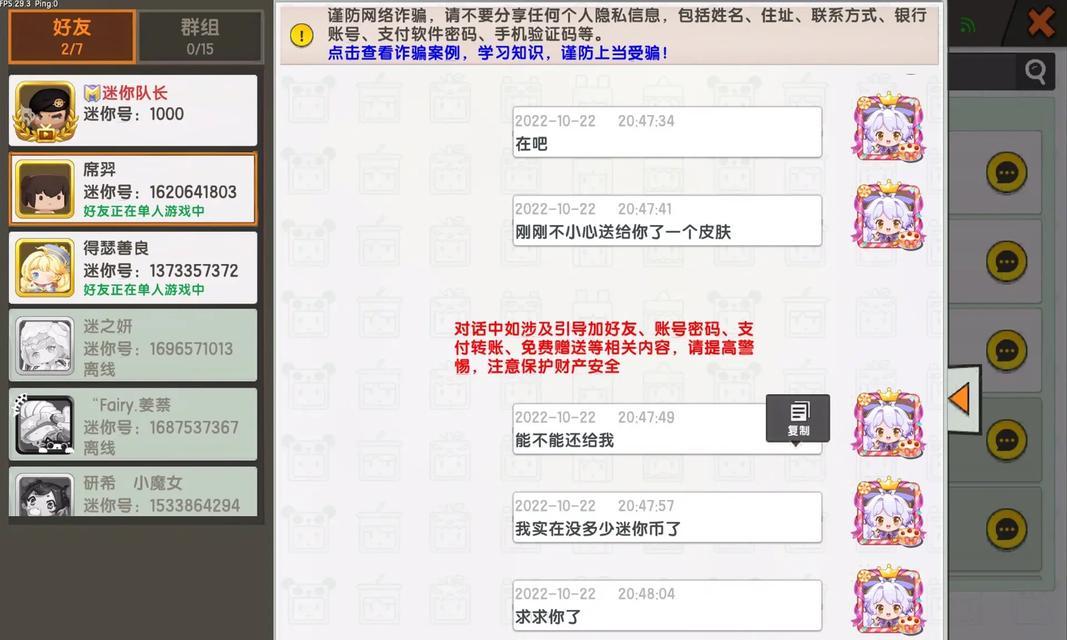Image resolution: width=1067 pixels, height=640 pixels.
Task: Click the red safety warning notice text
Action: (604, 348)
